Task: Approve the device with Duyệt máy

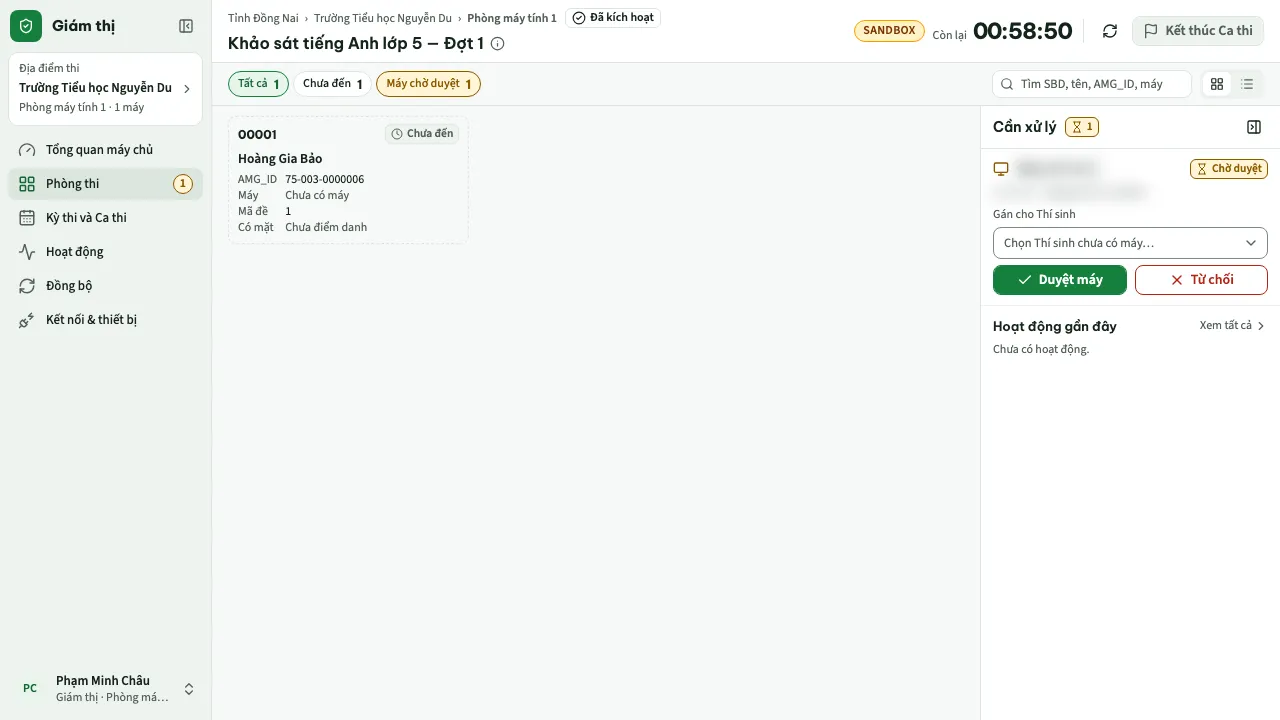Action: [1060, 280]
